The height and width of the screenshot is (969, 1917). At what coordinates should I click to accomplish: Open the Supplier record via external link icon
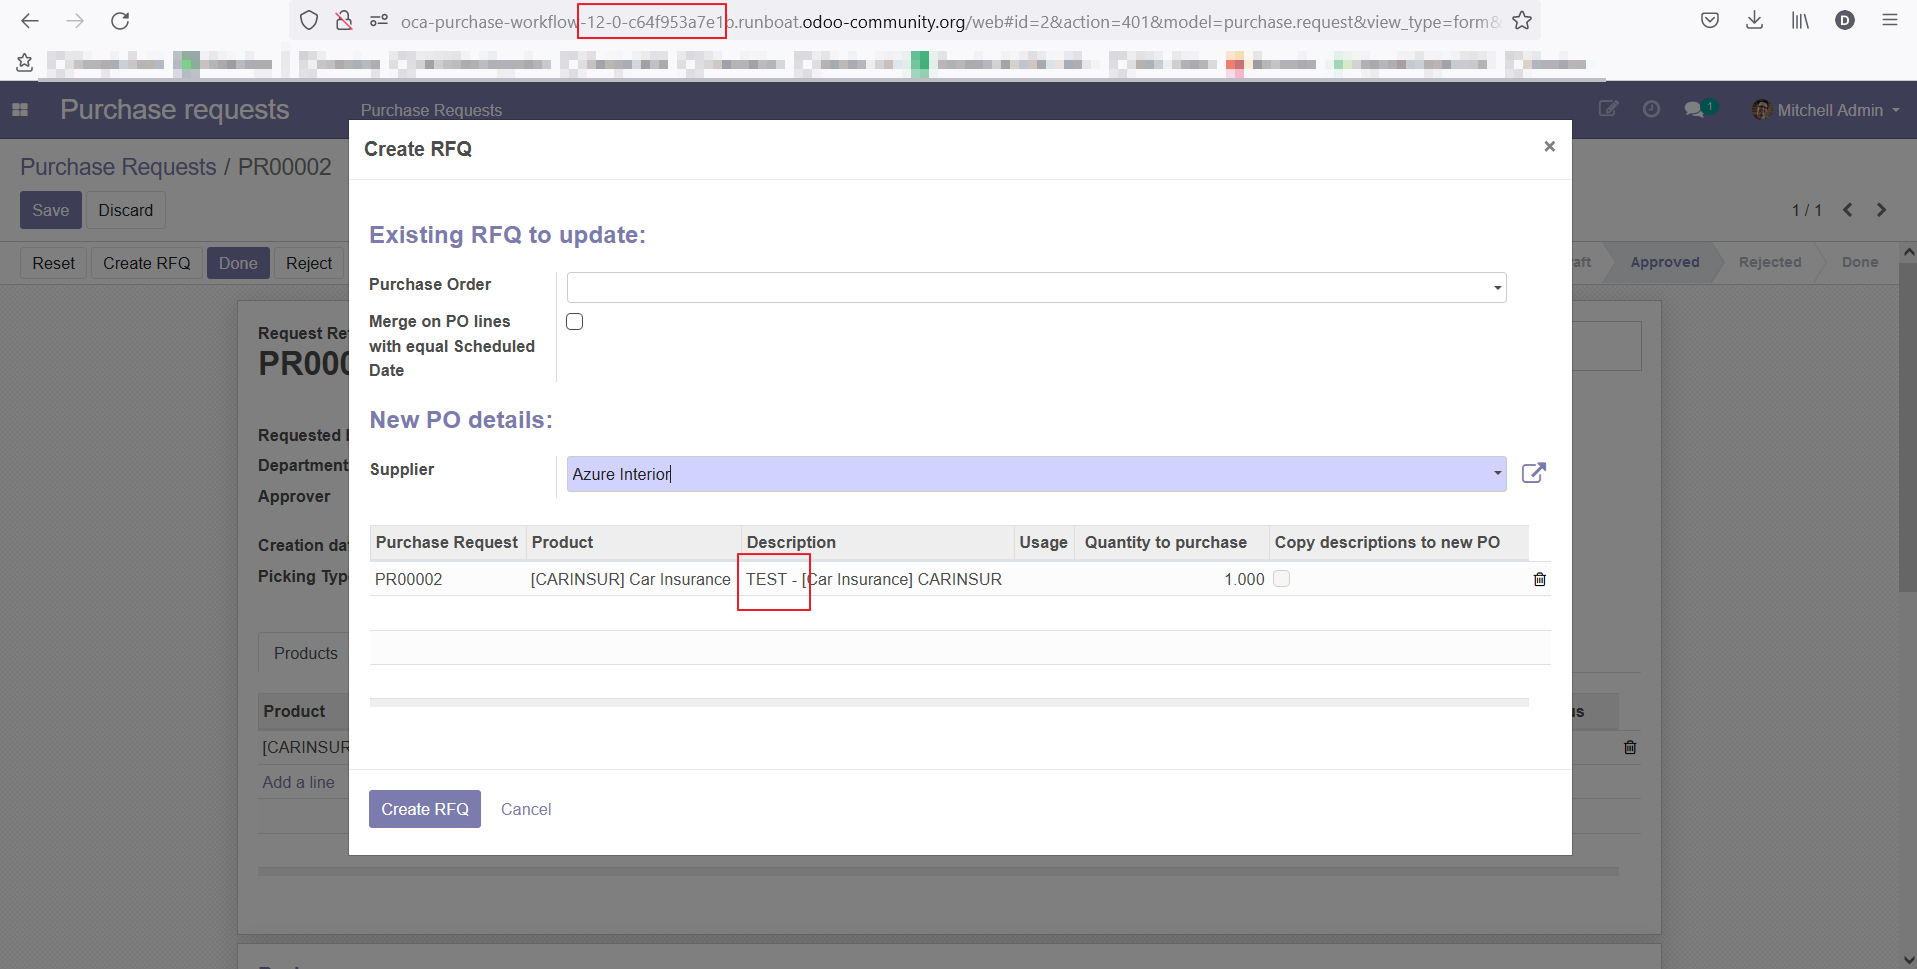[x=1534, y=473]
